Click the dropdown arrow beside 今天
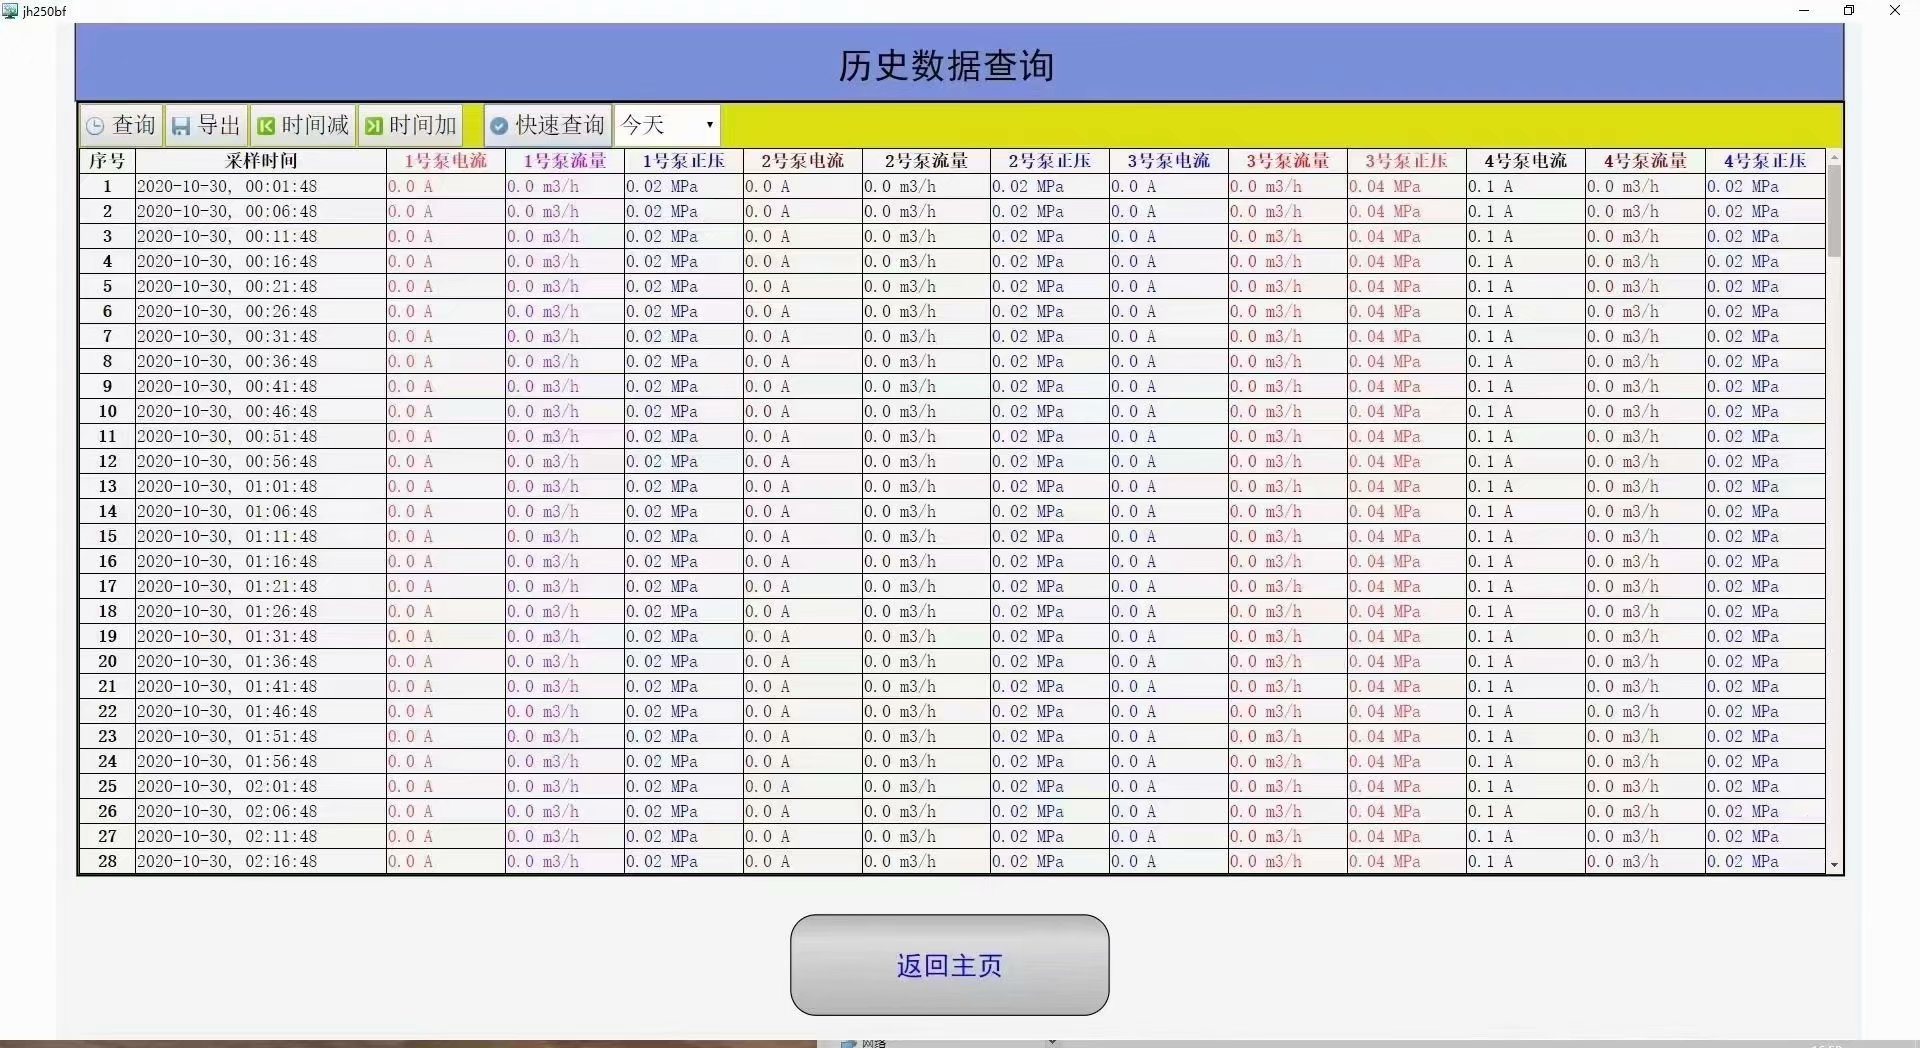Screen dimensions: 1920x1048 [709, 125]
